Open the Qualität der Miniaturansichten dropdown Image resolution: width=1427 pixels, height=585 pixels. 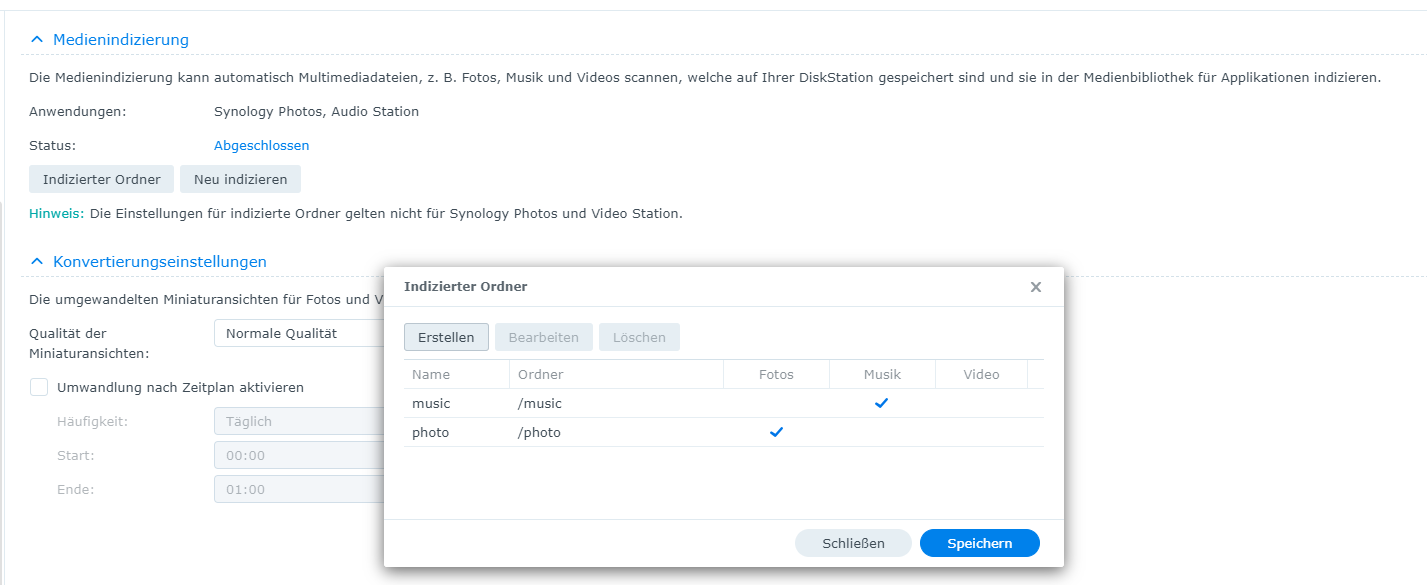coord(299,334)
